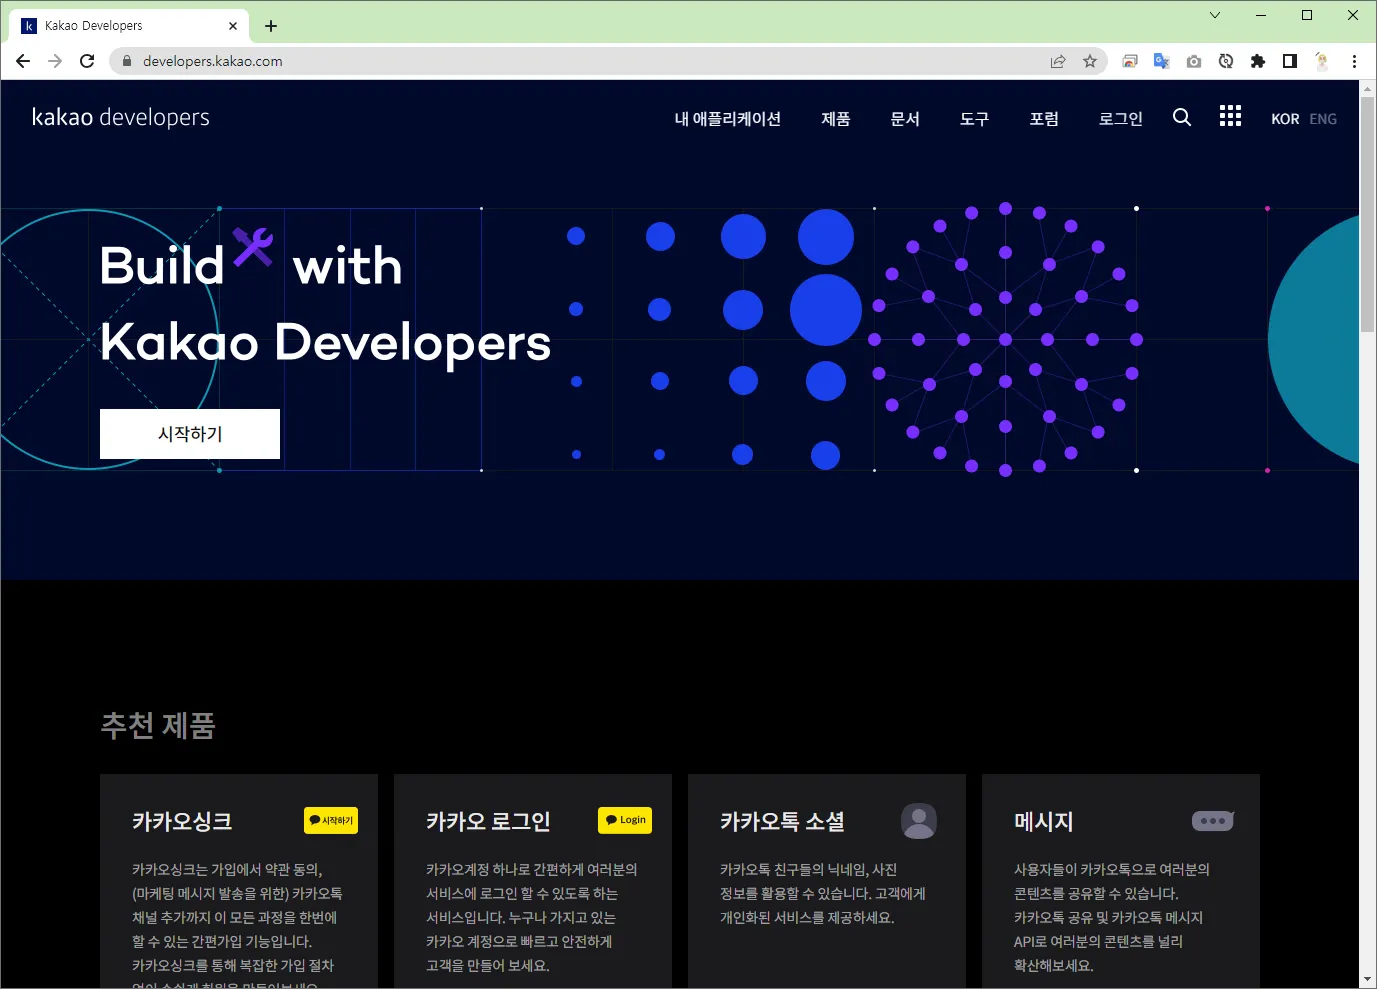
Task: Bookmark this page with the star icon
Action: (1090, 61)
